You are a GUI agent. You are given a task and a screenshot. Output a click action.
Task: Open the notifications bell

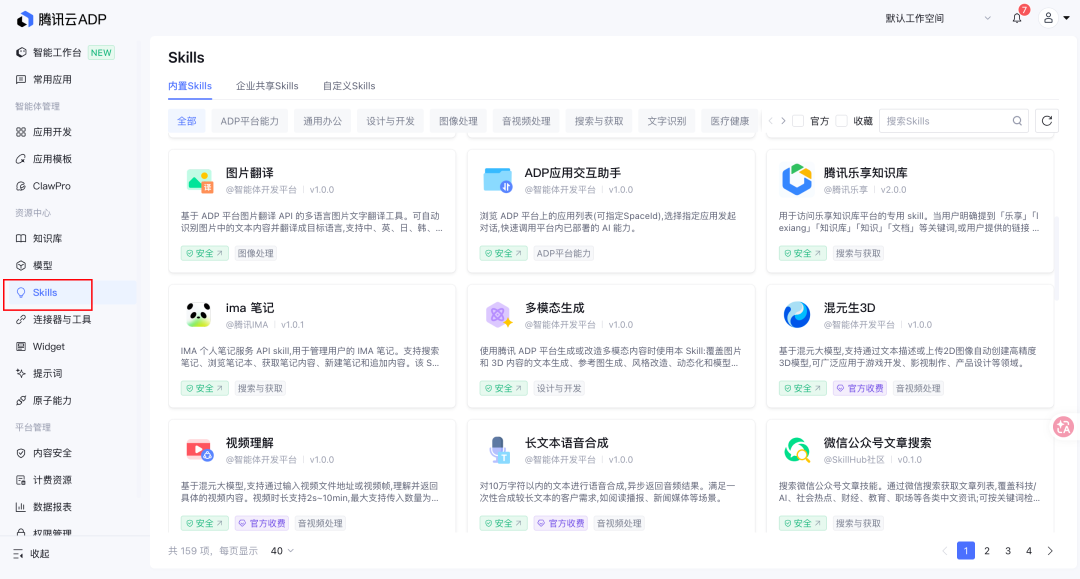[x=1017, y=19]
